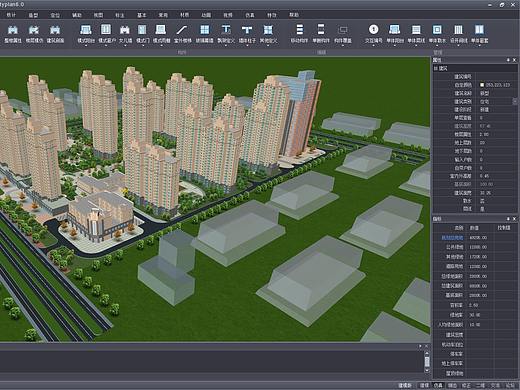Click the 构件覆盖 dashed rectangle icon
This screenshot has width=520, height=390.
click(343, 30)
